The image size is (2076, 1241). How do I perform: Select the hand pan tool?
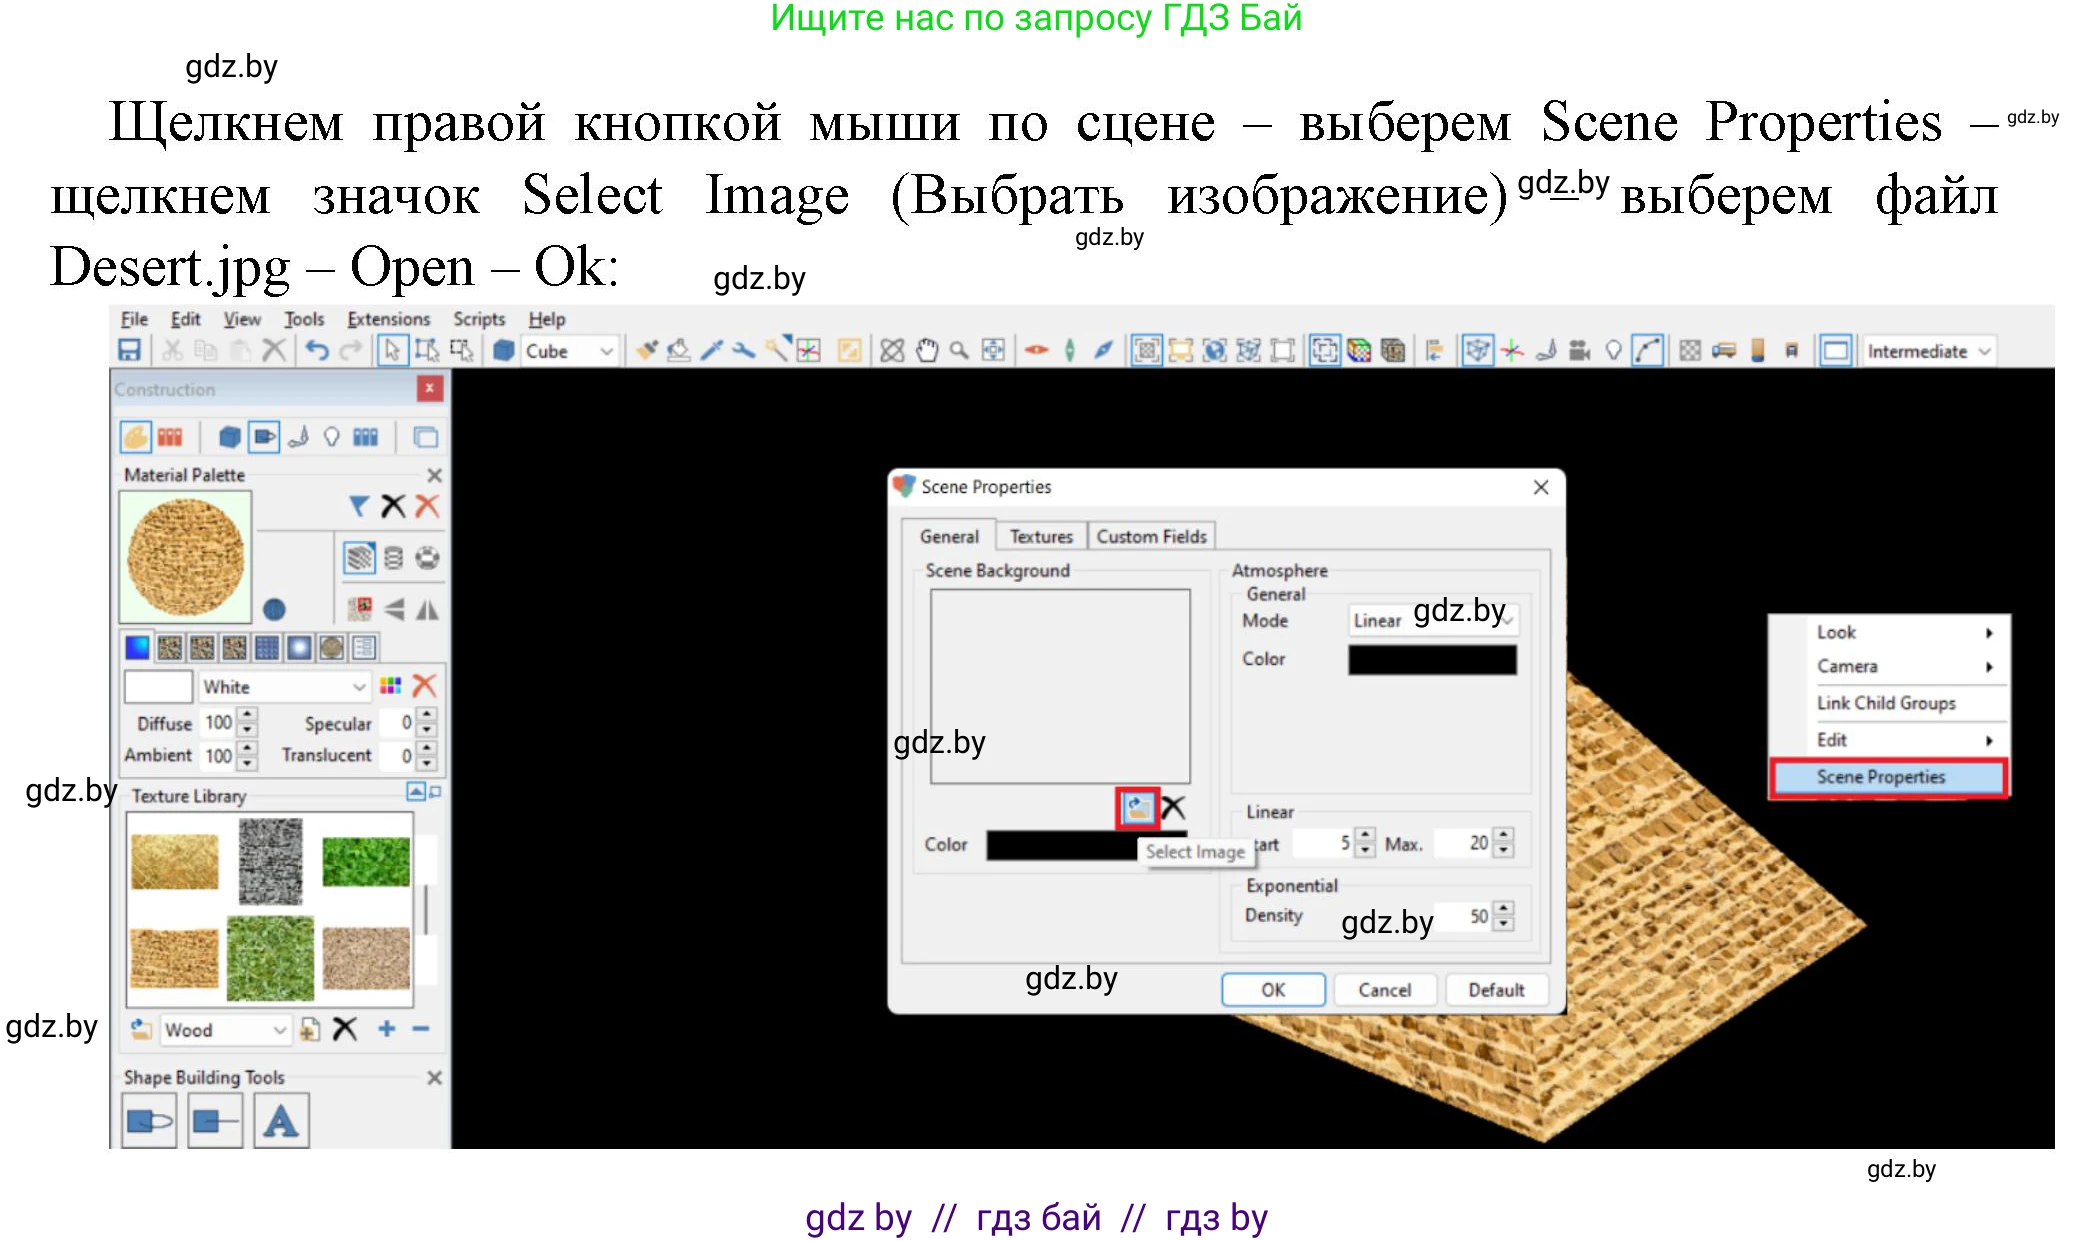tap(927, 350)
